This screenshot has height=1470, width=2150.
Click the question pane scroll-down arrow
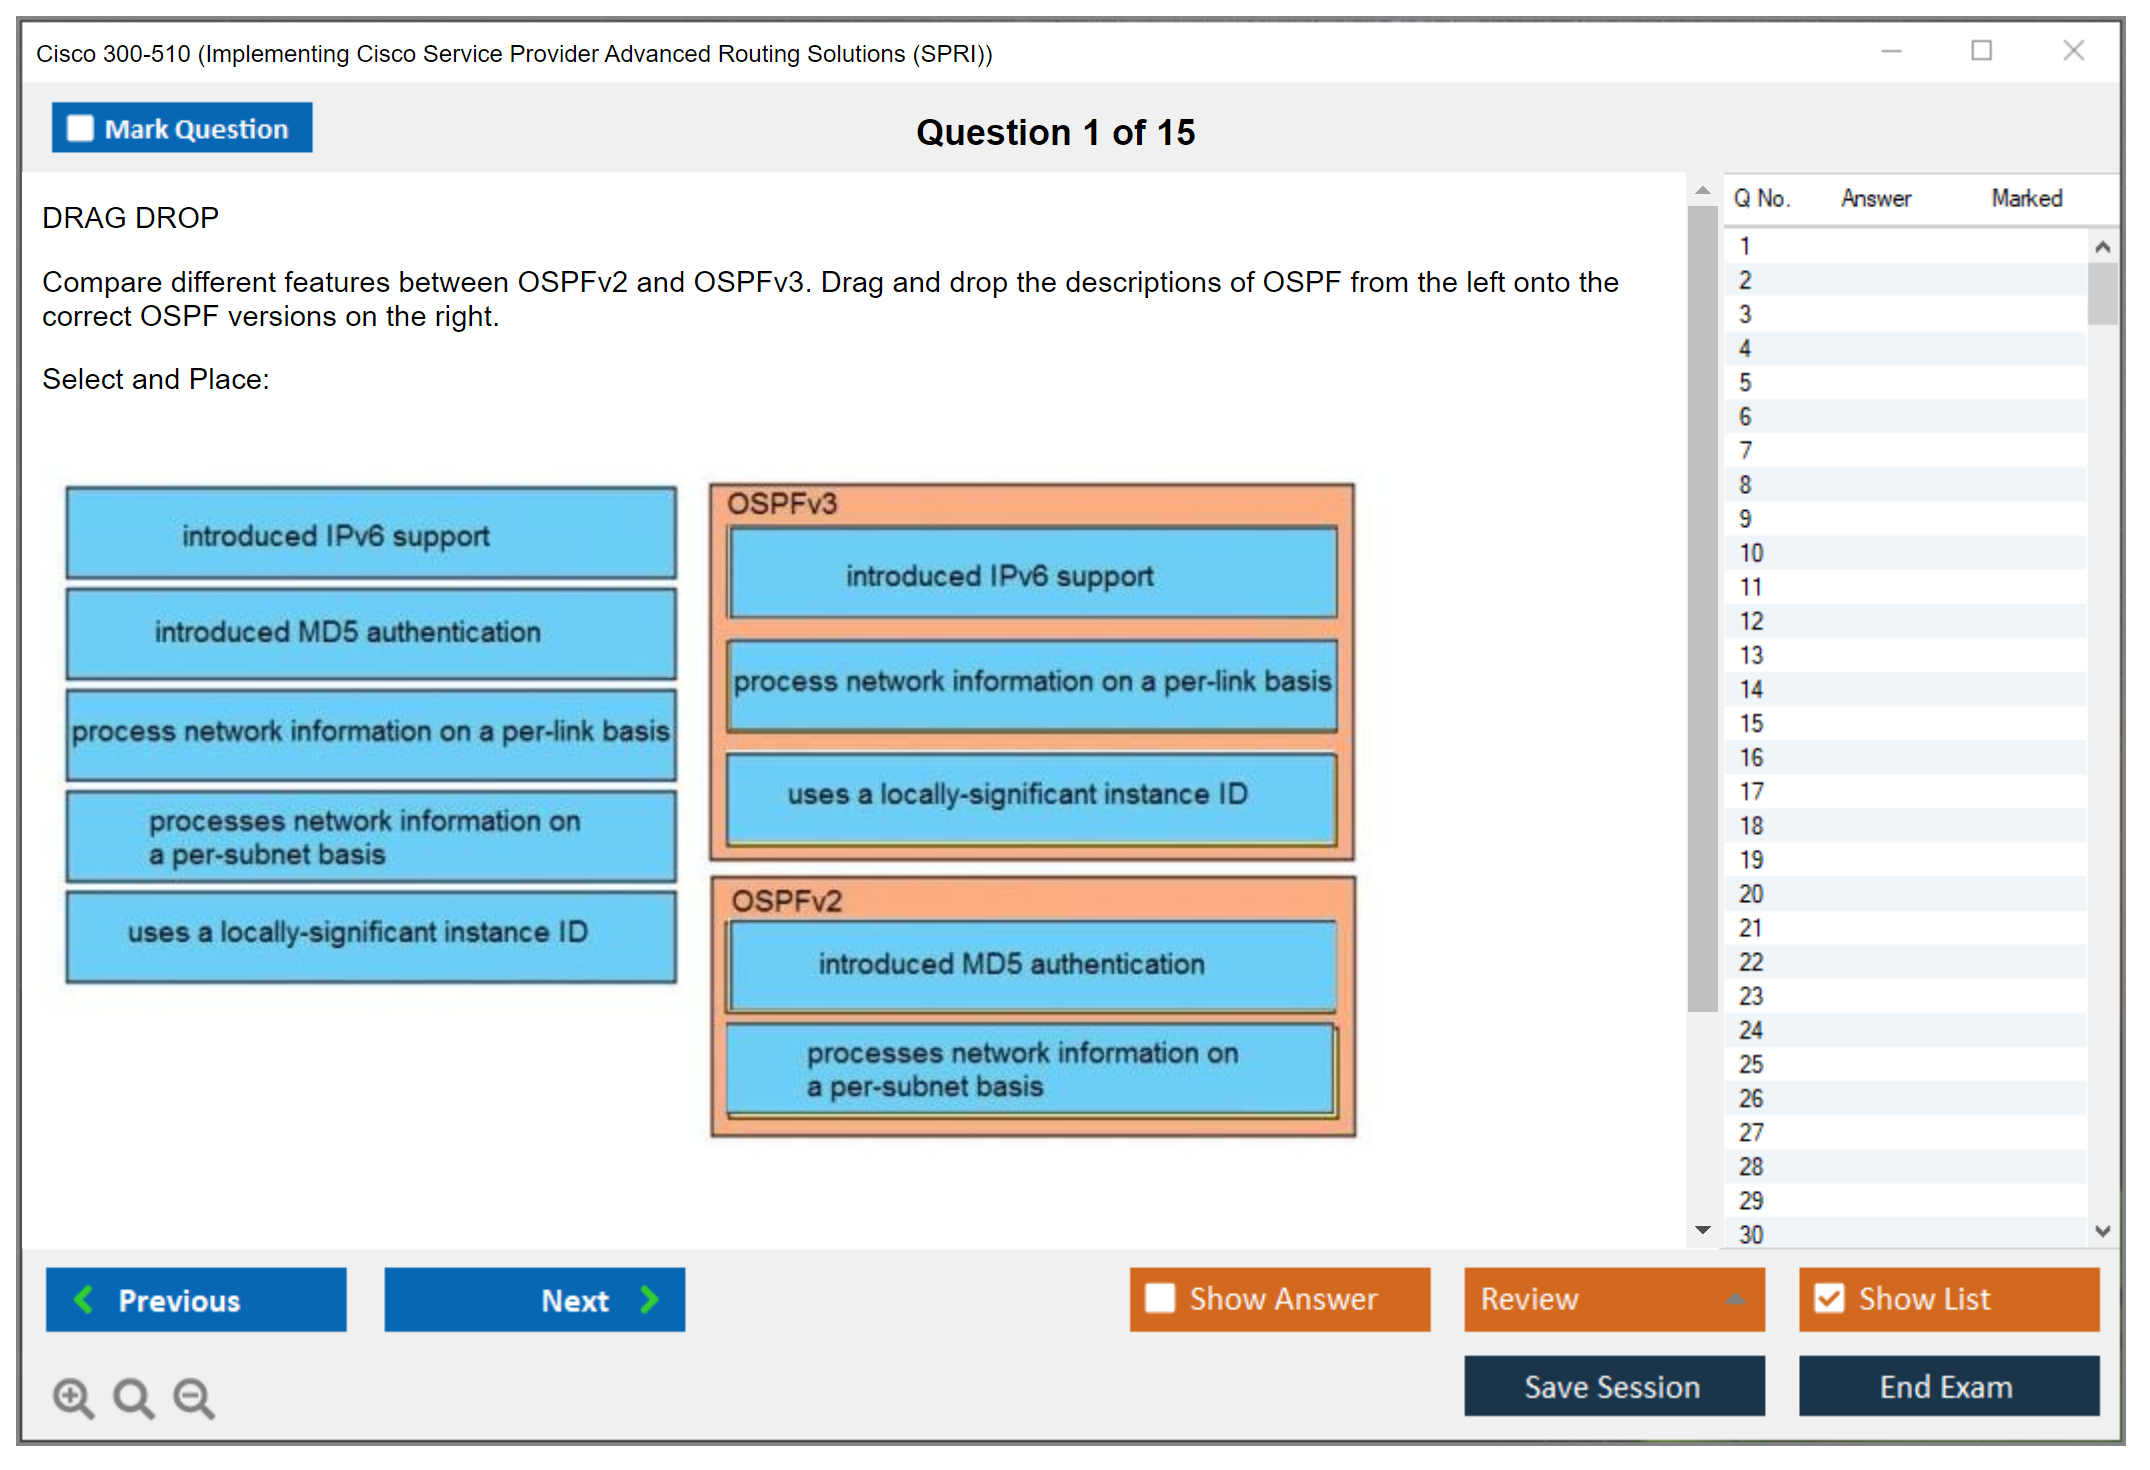(1702, 1230)
